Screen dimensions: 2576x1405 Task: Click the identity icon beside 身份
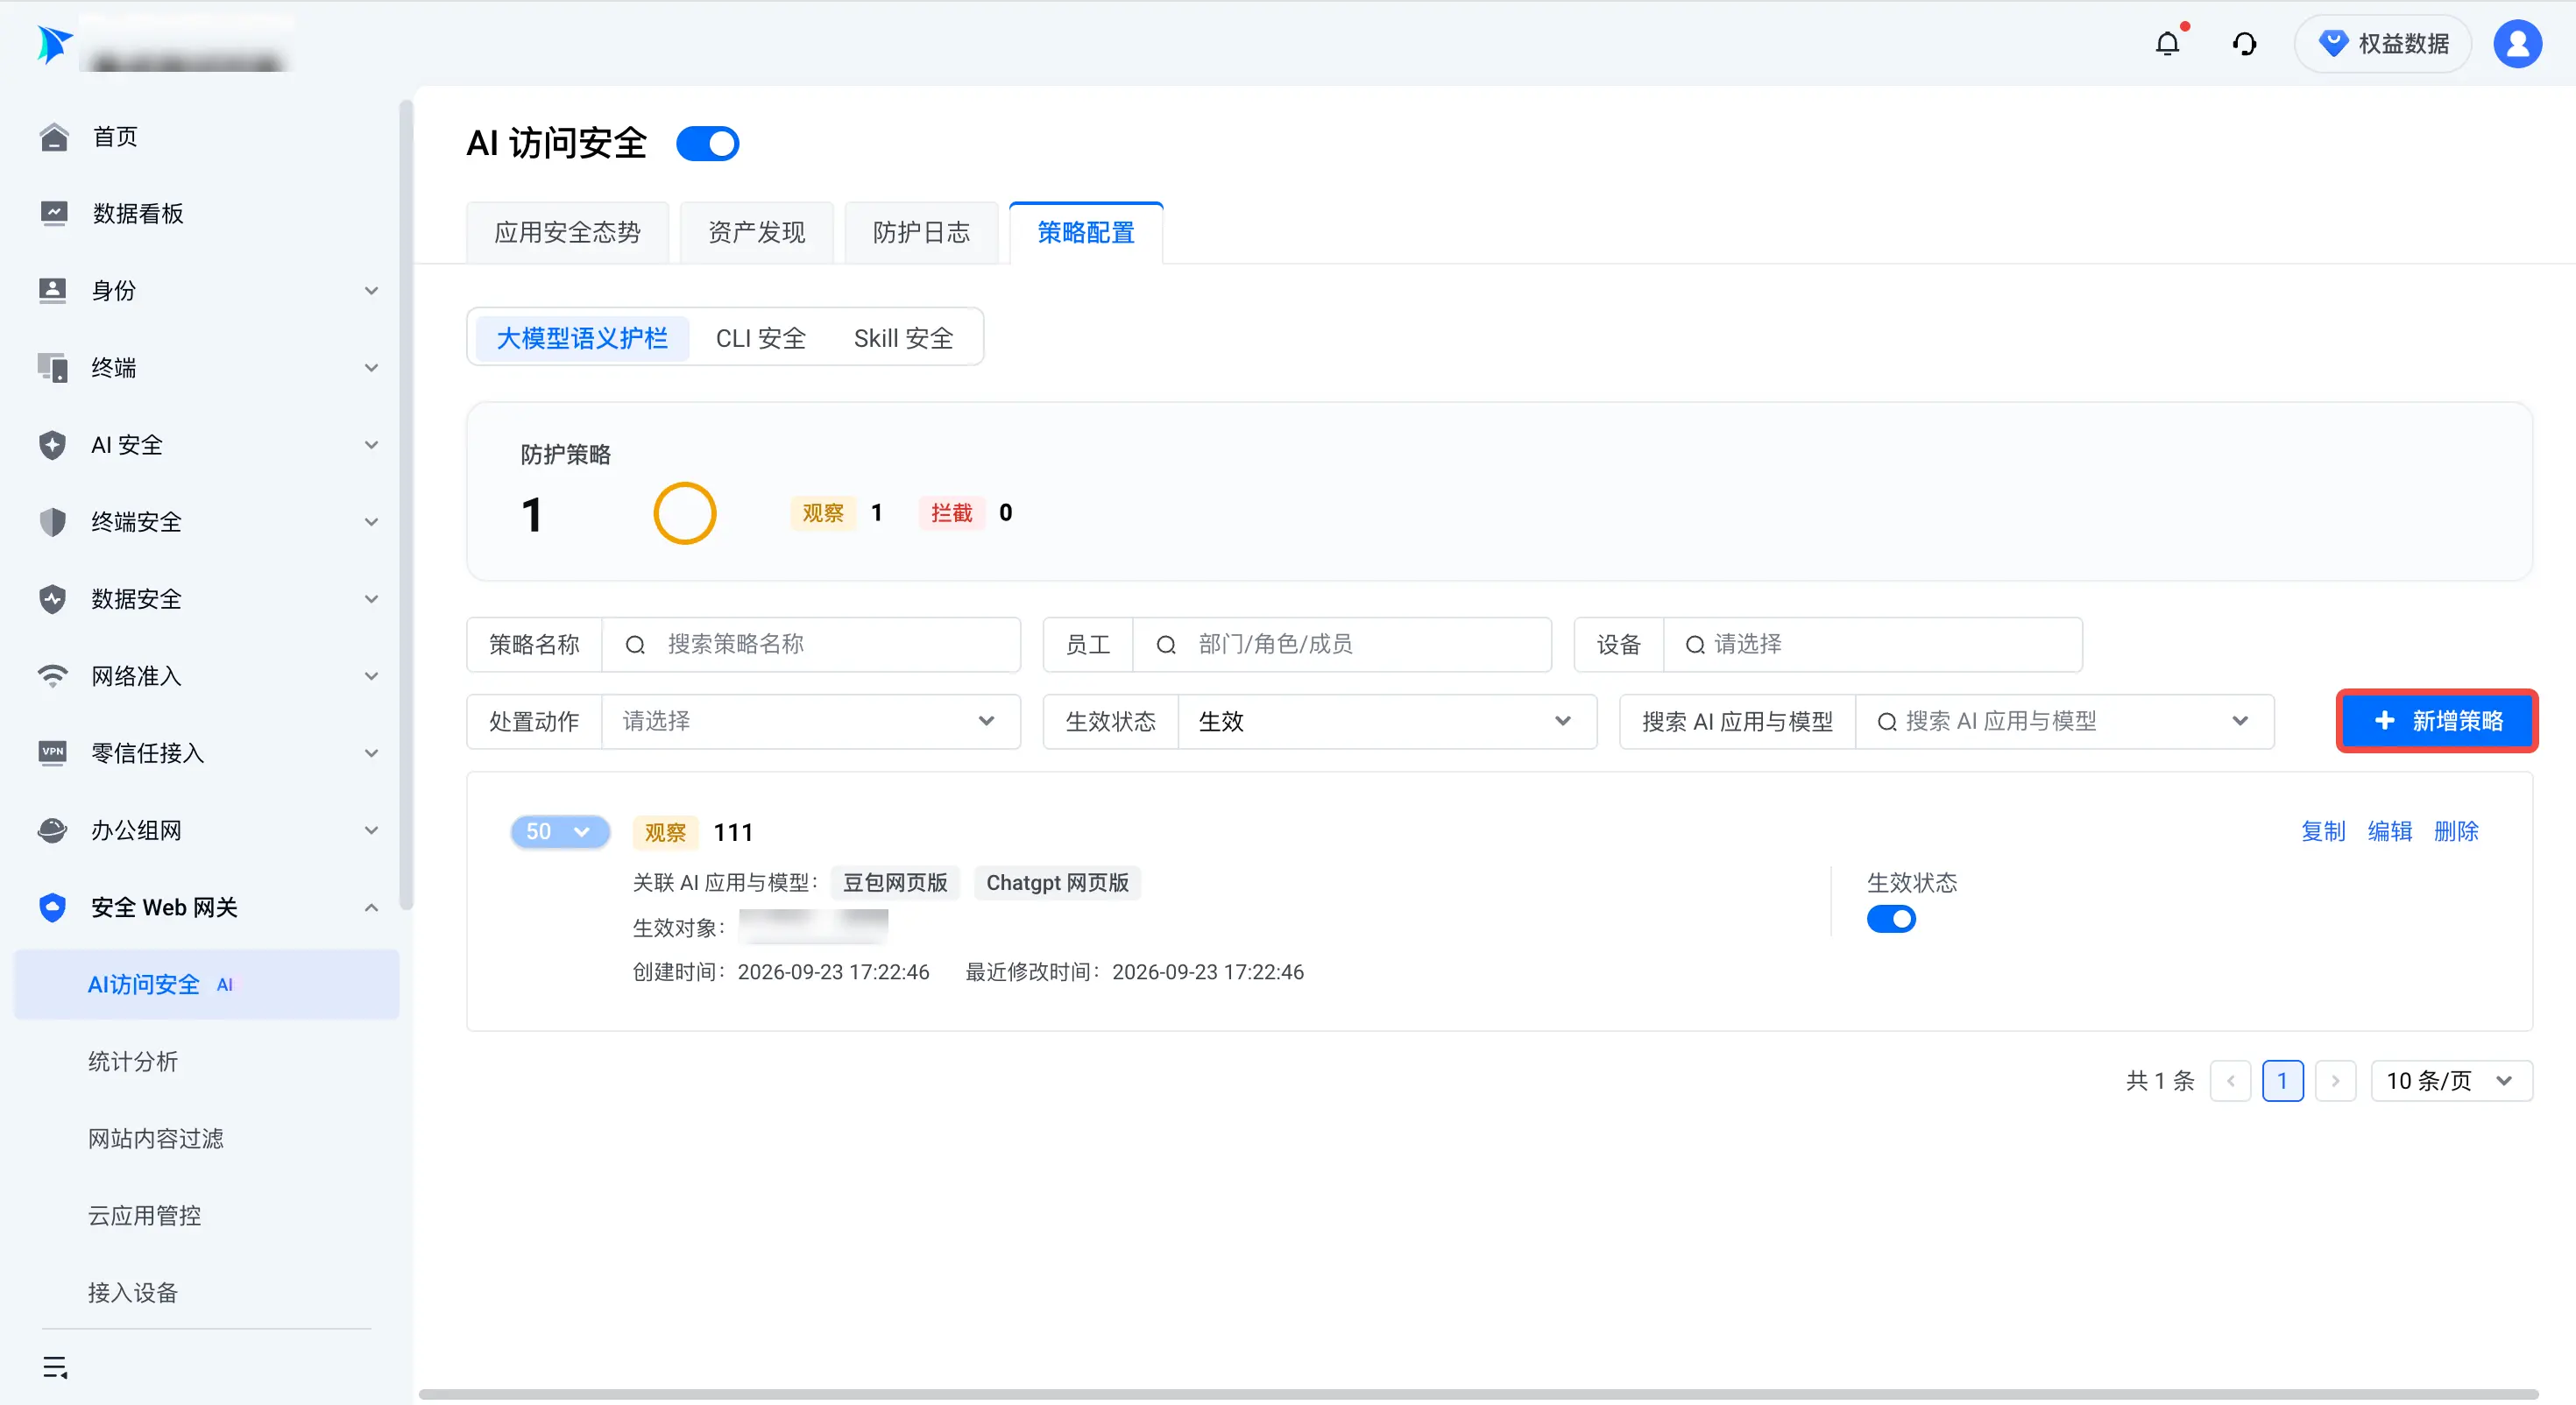tap(53, 290)
